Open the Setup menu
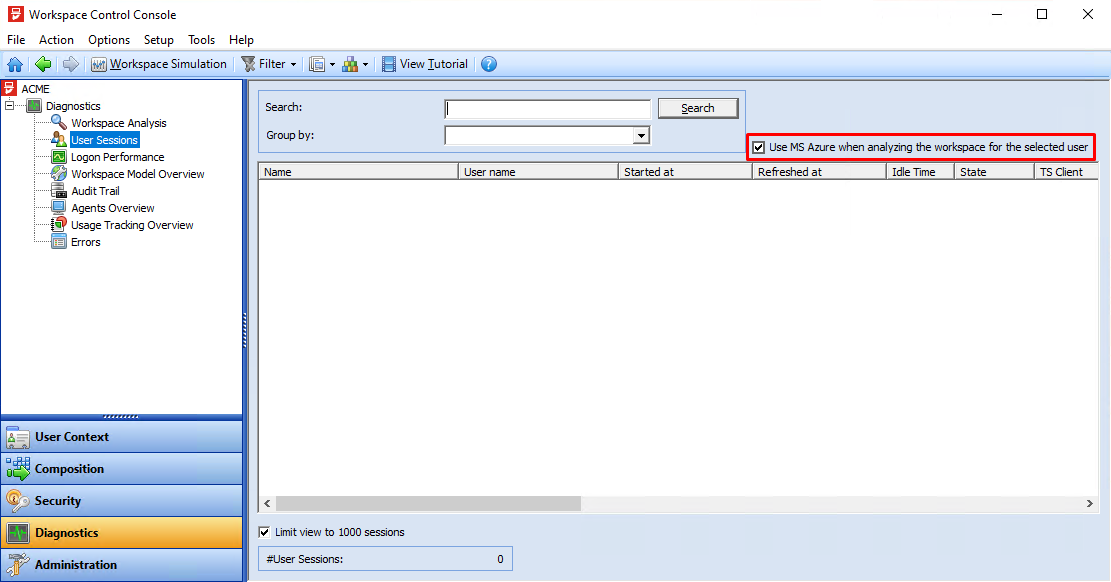Screen dimensions: 1111x582 pyautogui.click(x=159, y=40)
